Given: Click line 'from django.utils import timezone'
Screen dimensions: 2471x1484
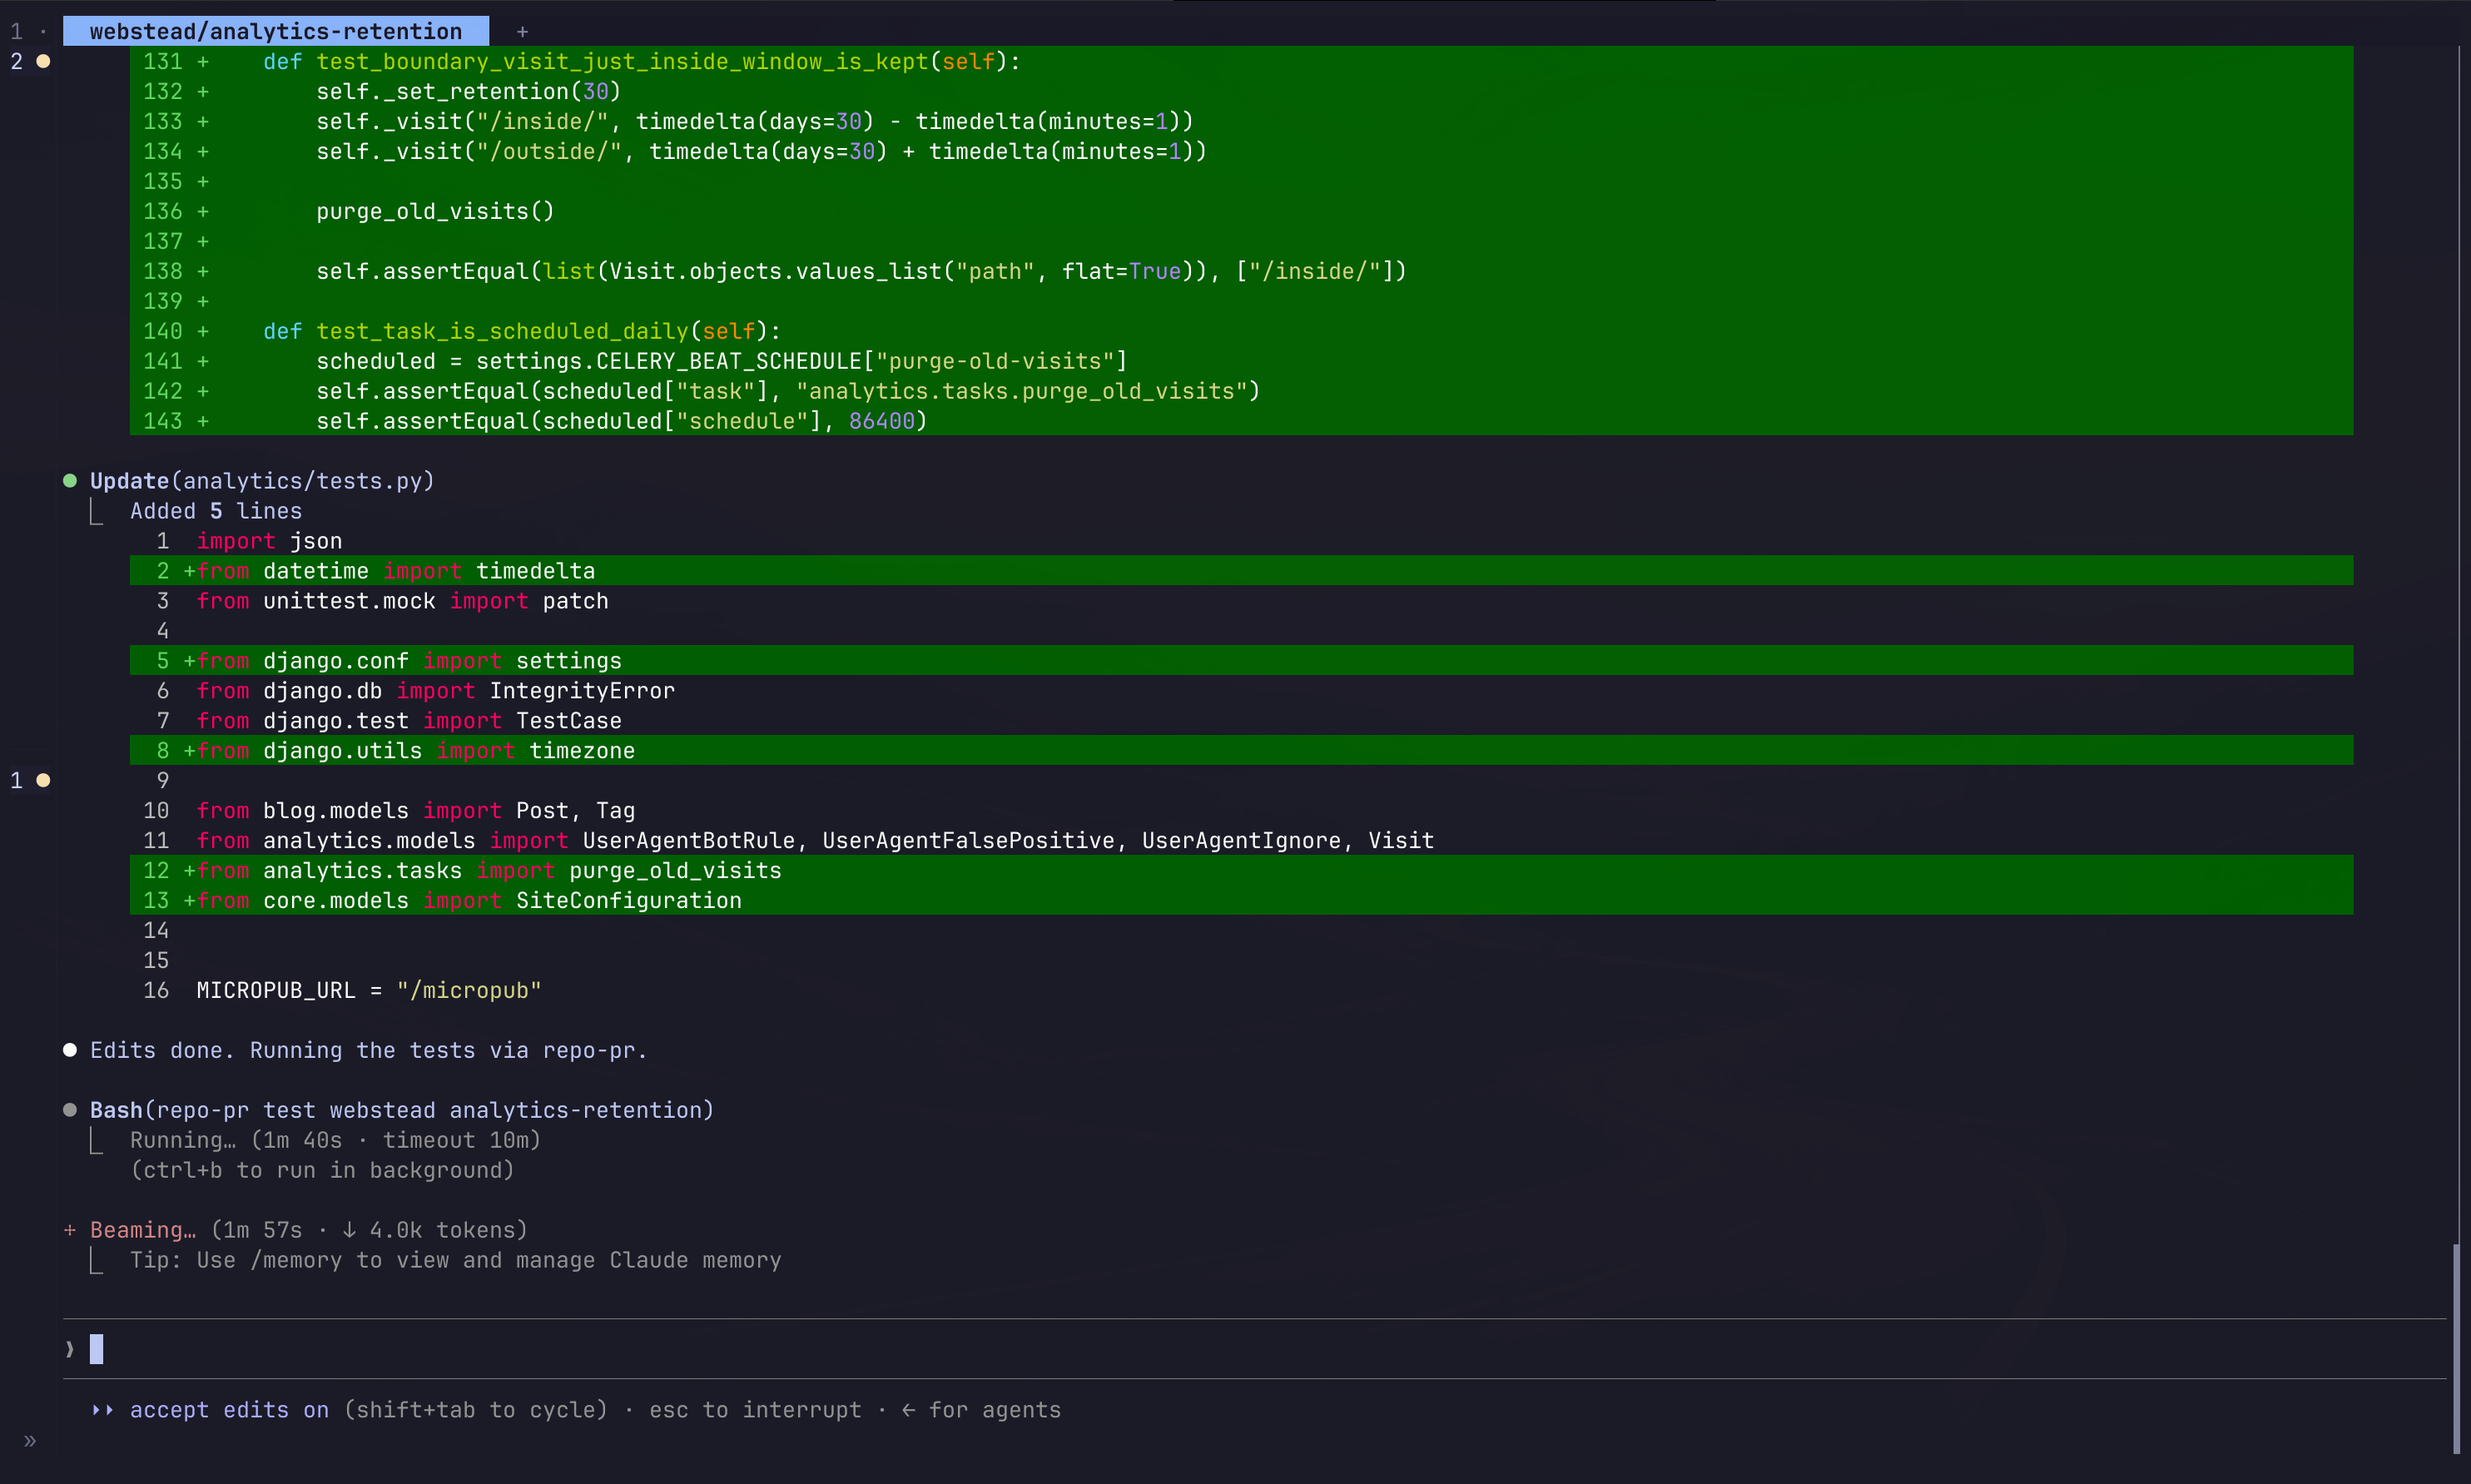Looking at the screenshot, I should [x=1241, y=751].
